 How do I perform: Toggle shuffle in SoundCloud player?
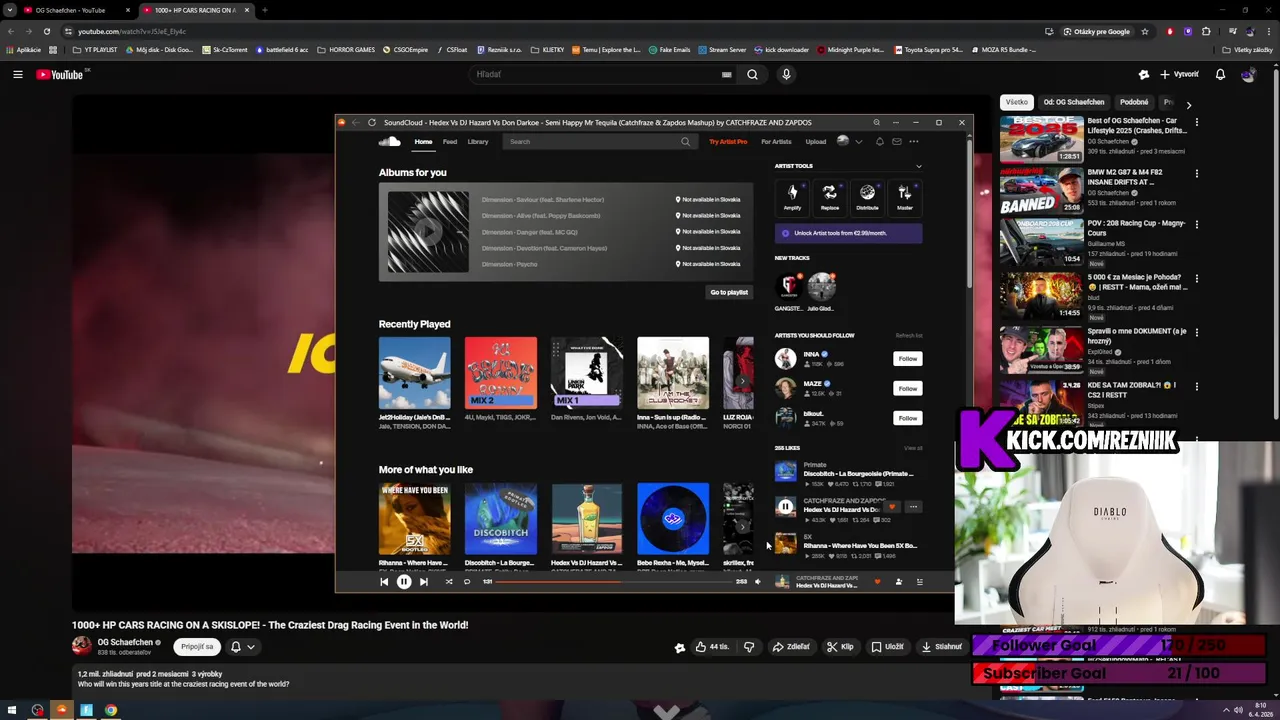pos(448,581)
